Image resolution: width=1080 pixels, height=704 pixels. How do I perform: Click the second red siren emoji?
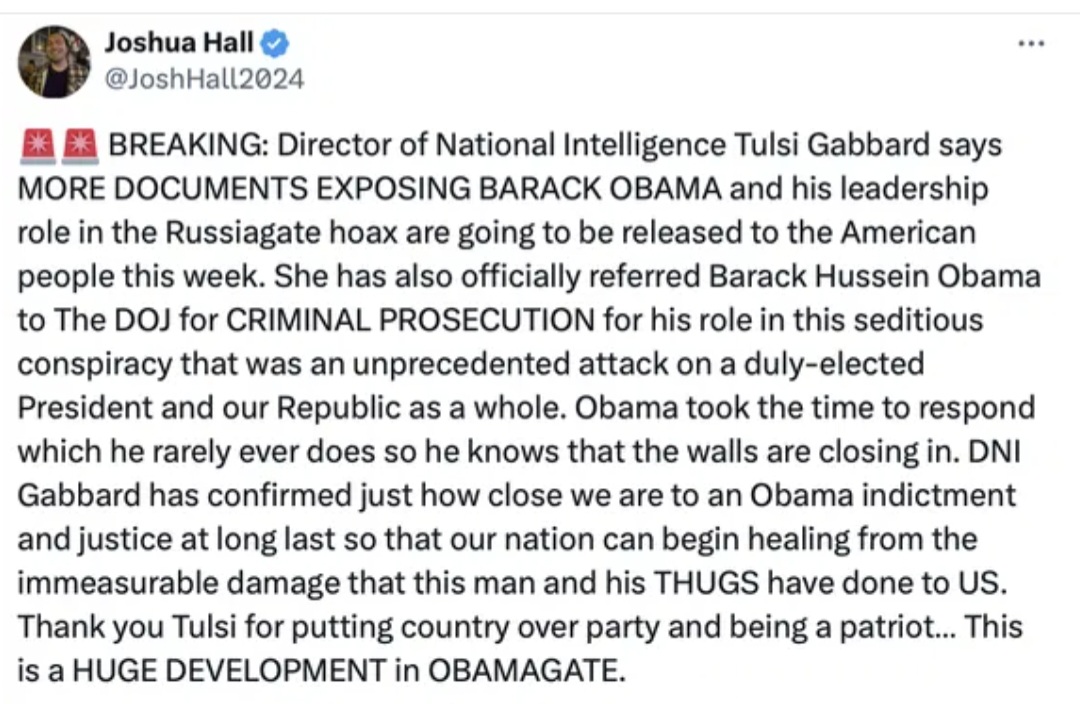(80, 146)
